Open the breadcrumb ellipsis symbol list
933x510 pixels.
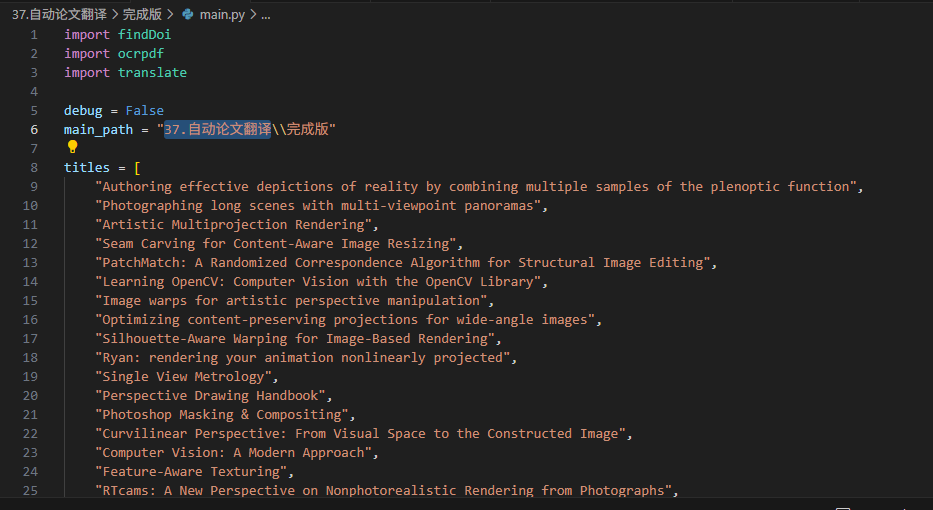pyautogui.click(x=265, y=14)
